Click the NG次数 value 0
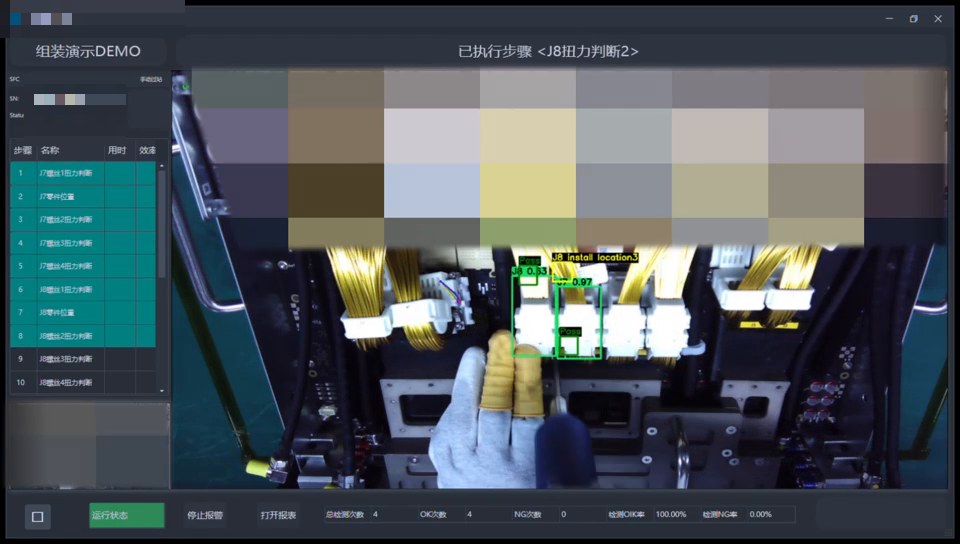Image resolution: width=960 pixels, height=544 pixels. (563, 515)
